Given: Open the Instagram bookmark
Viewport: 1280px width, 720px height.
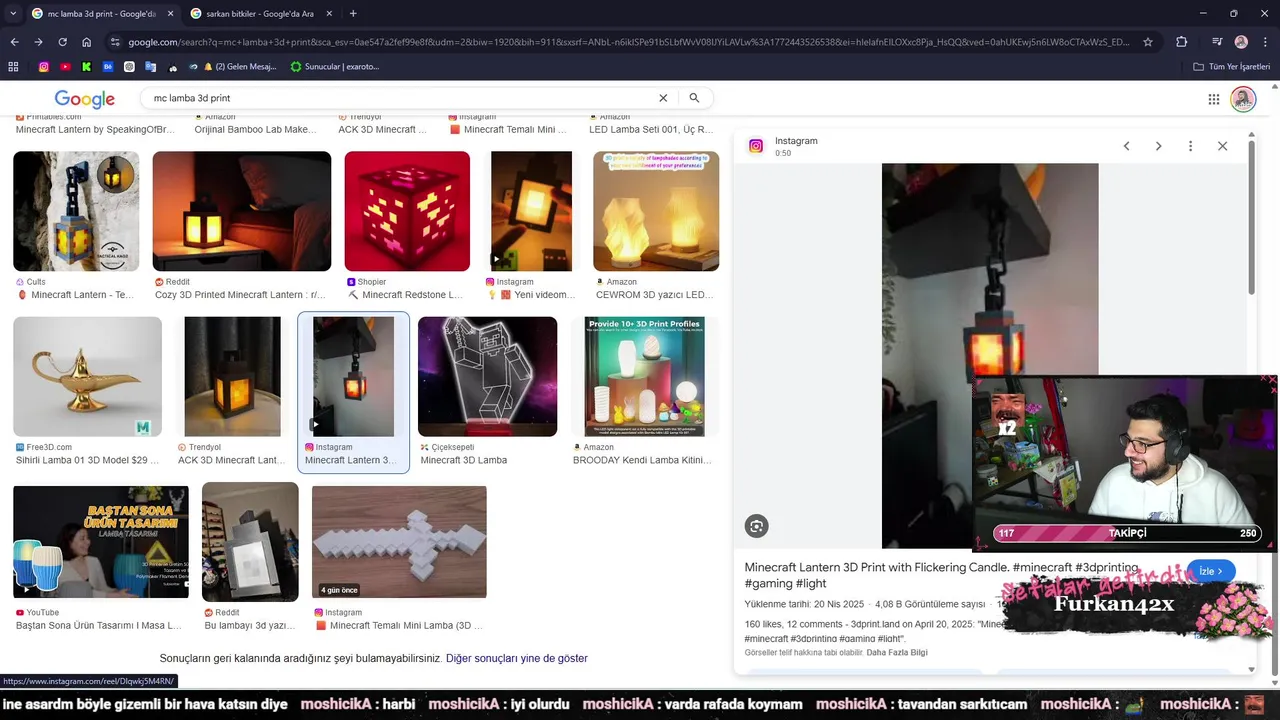Looking at the screenshot, I should click(x=43, y=67).
